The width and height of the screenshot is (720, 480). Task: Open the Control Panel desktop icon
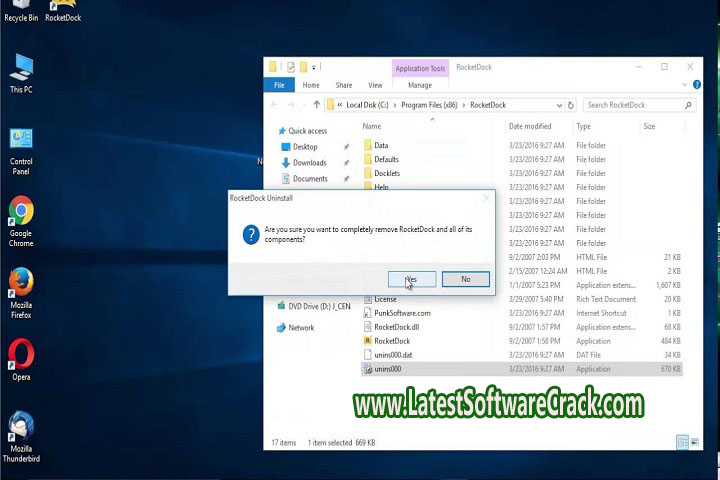(21, 152)
